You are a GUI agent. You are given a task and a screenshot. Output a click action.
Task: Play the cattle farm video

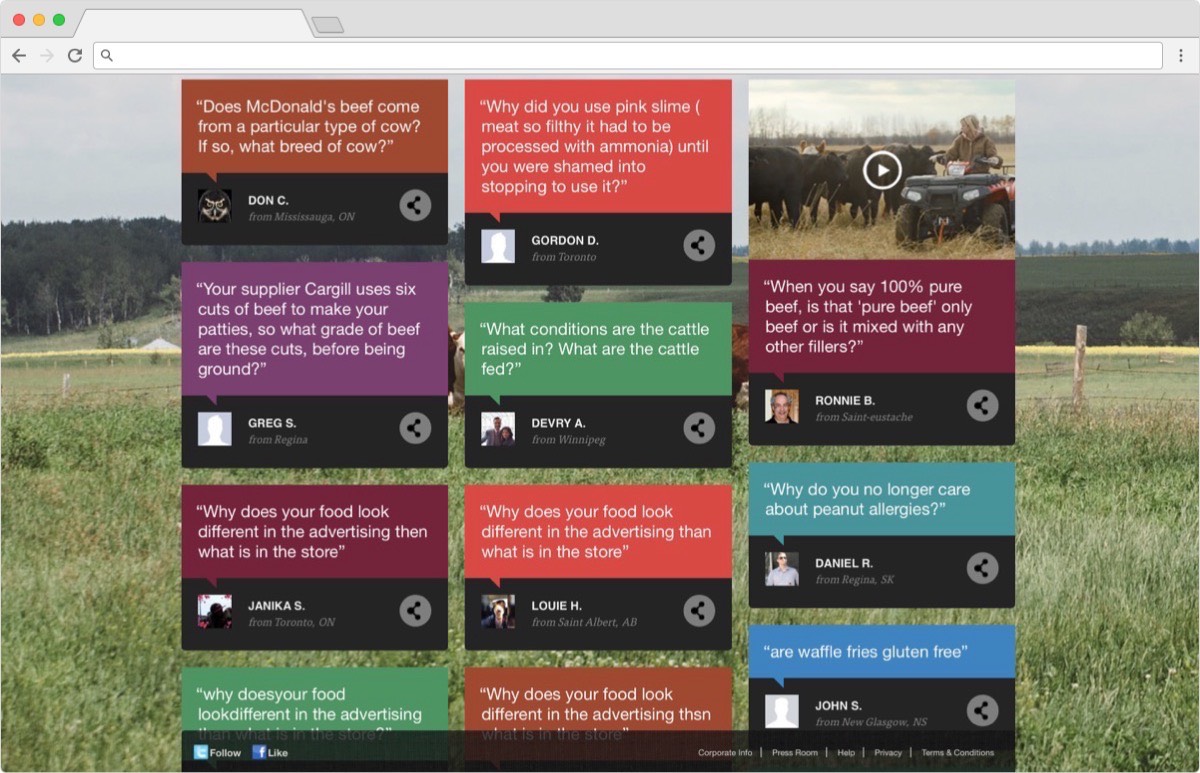(882, 170)
